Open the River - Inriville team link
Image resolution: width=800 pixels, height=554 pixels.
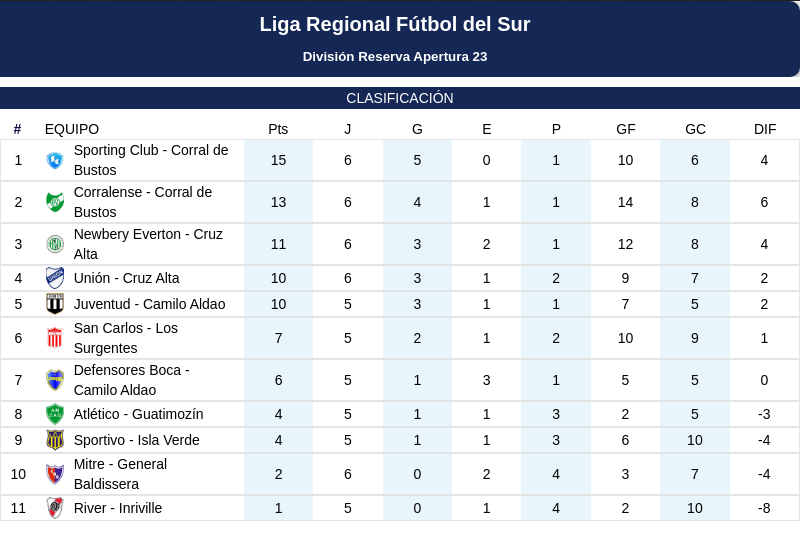(118, 508)
